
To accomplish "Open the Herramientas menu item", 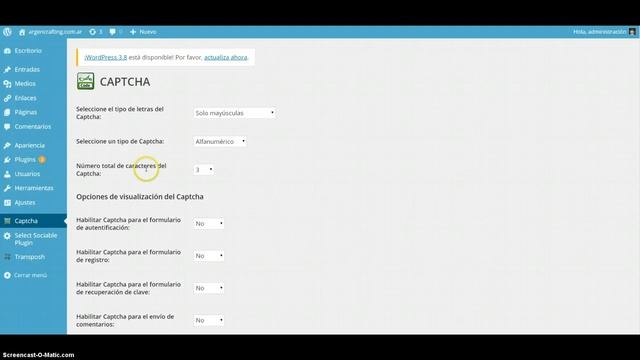I will [x=33, y=188].
